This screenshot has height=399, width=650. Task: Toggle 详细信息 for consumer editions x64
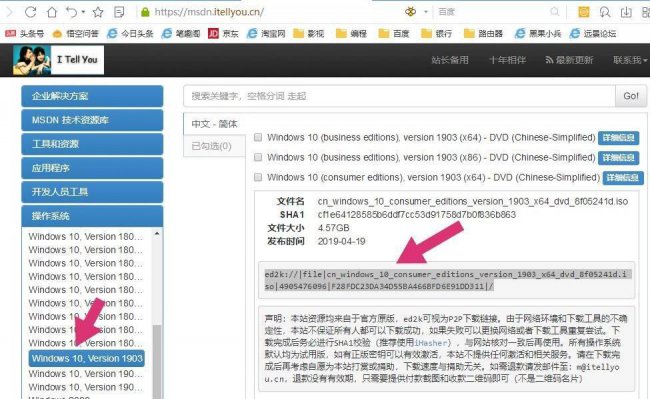pyautogui.click(x=623, y=178)
